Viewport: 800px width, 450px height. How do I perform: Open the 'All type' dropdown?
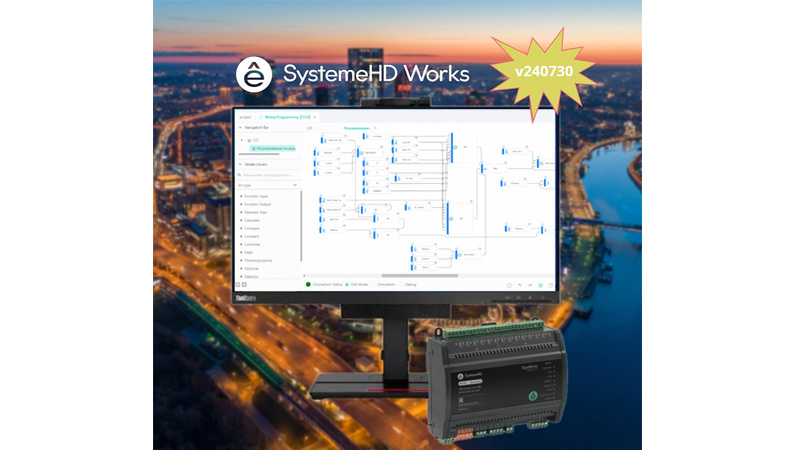tap(268, 185)
